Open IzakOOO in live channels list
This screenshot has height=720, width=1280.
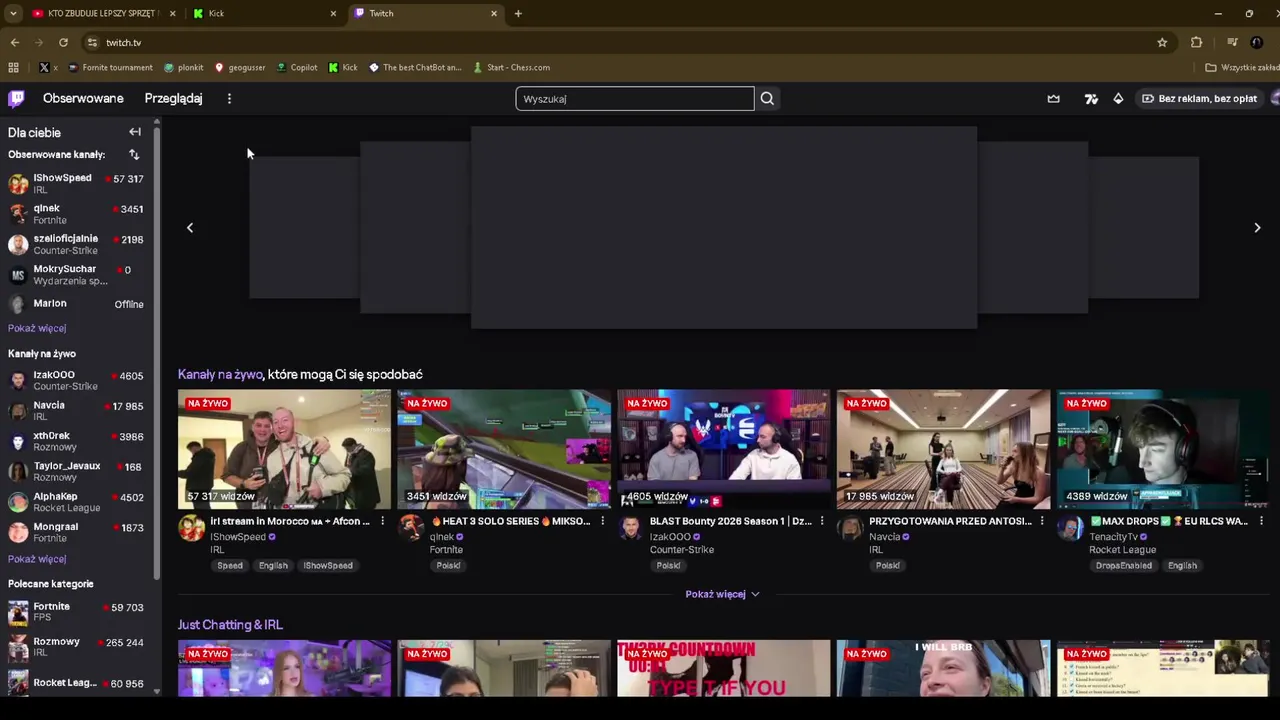[77, 380]
